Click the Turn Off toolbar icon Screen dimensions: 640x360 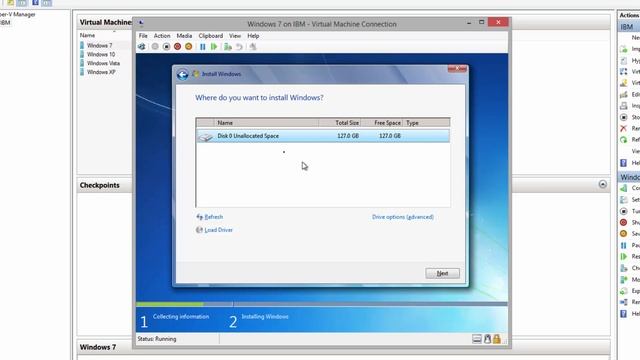coord(166,47)
